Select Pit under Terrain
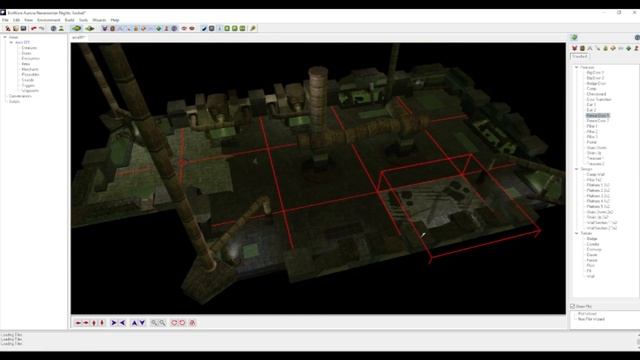This screenshot has height=360, width=640. point(589,271)
